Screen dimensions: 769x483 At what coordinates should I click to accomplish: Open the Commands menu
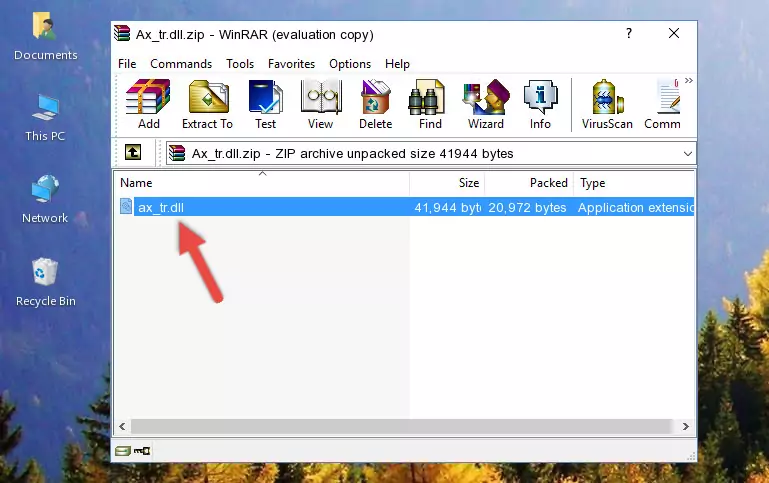pos(181,64)
